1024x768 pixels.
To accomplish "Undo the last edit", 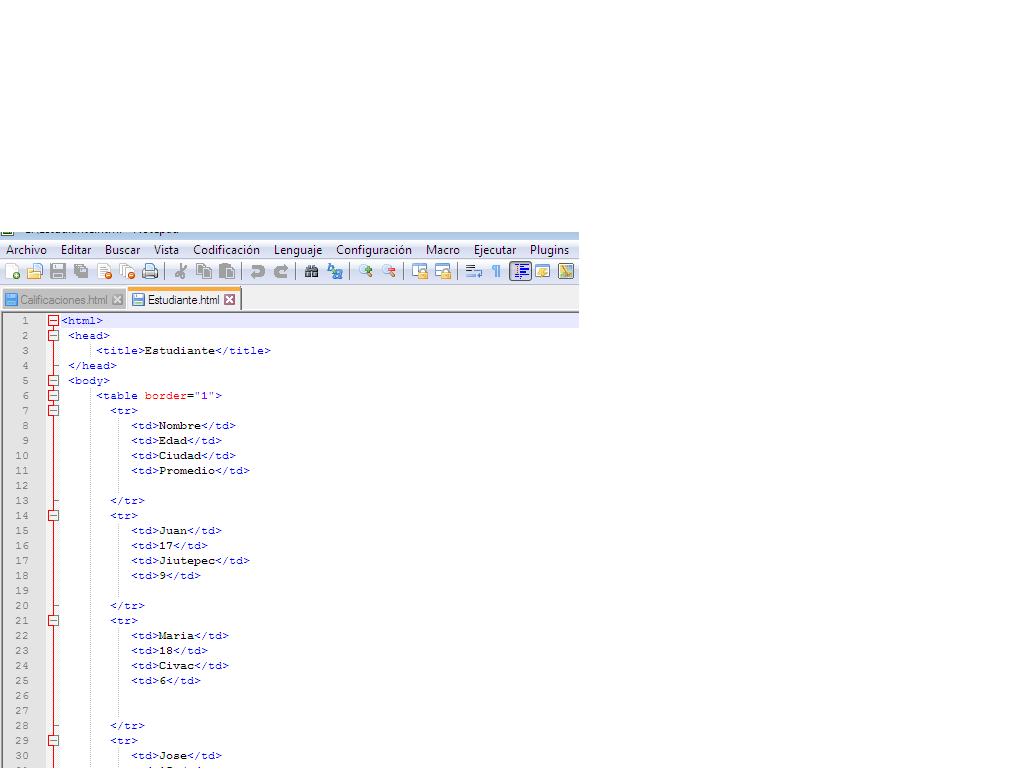I will [x=259, y=271].
